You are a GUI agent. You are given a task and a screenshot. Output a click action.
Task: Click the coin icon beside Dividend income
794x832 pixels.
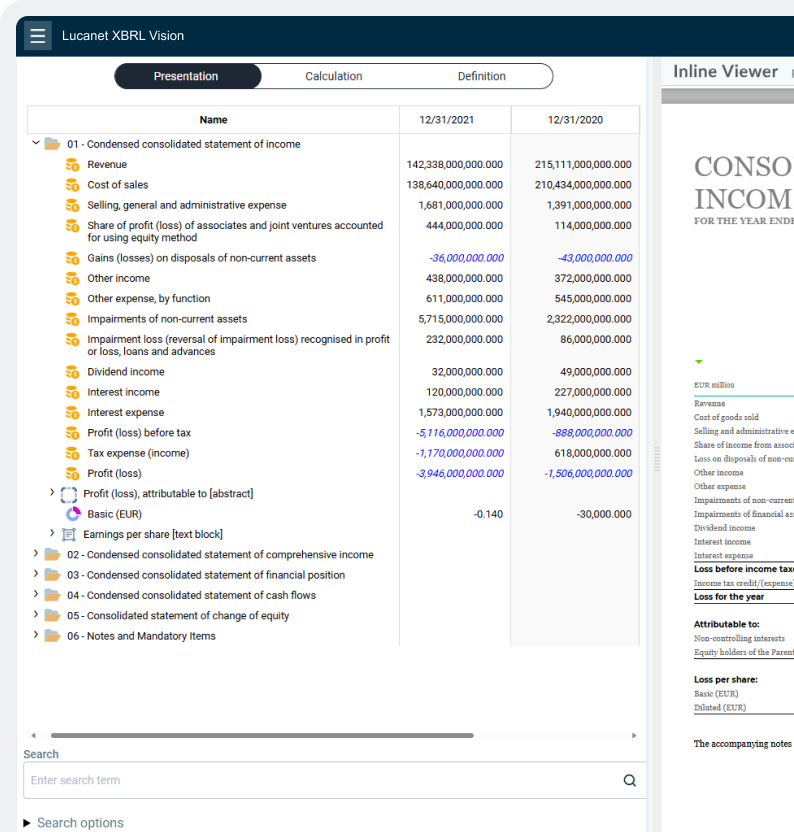click(72, 372)
